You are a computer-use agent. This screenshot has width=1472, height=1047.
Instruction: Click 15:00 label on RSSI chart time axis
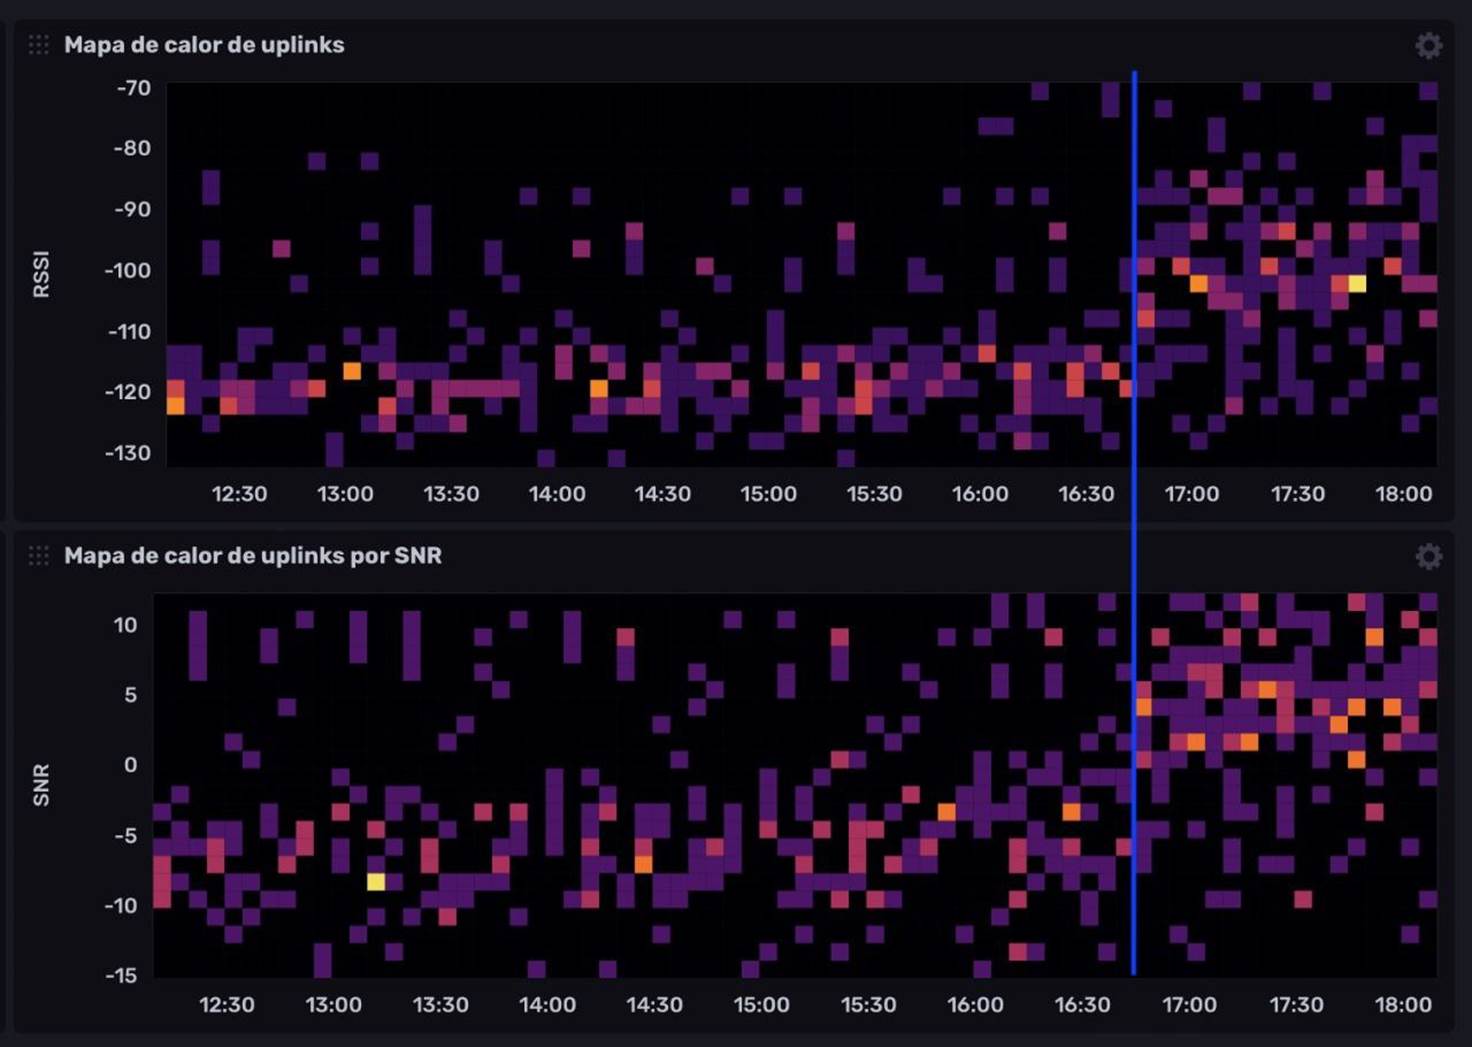(x=769, y=494)
